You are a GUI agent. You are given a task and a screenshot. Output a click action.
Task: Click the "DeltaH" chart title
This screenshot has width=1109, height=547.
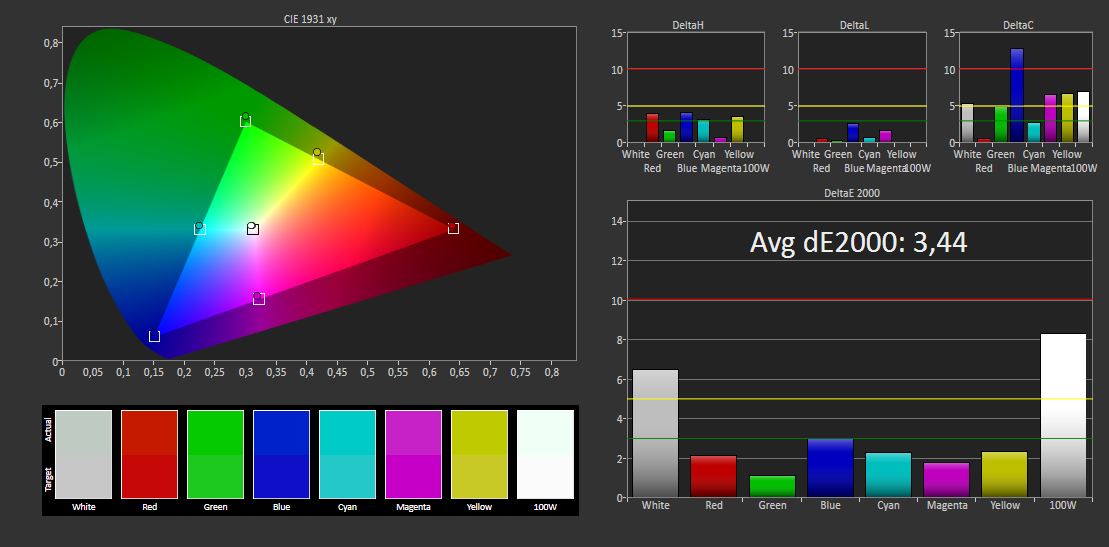687,25
